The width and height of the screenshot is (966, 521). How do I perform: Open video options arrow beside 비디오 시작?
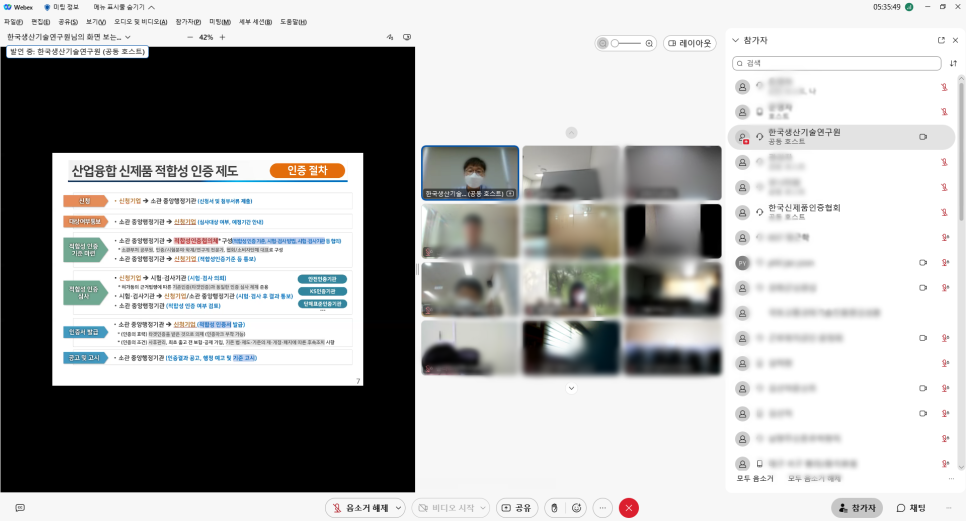[483, 507]
